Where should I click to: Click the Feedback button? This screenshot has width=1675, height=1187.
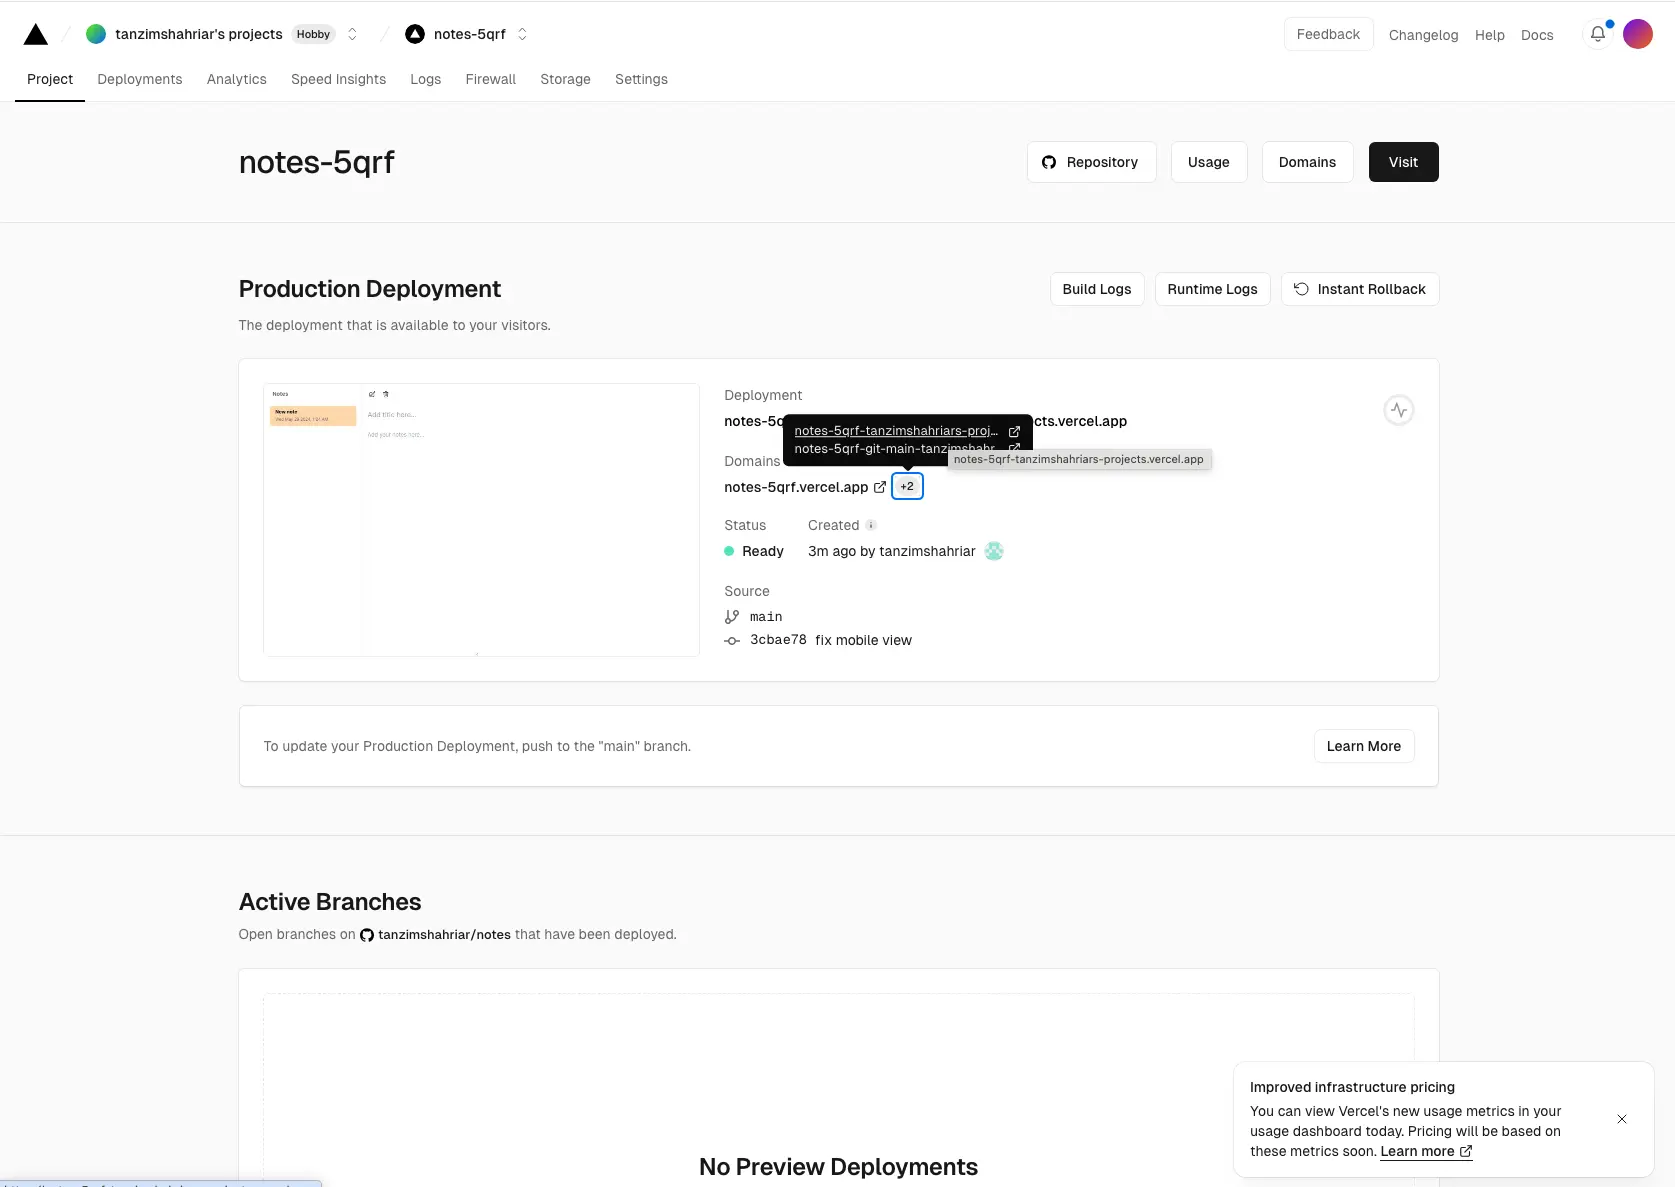click(x=1328, y=34)
